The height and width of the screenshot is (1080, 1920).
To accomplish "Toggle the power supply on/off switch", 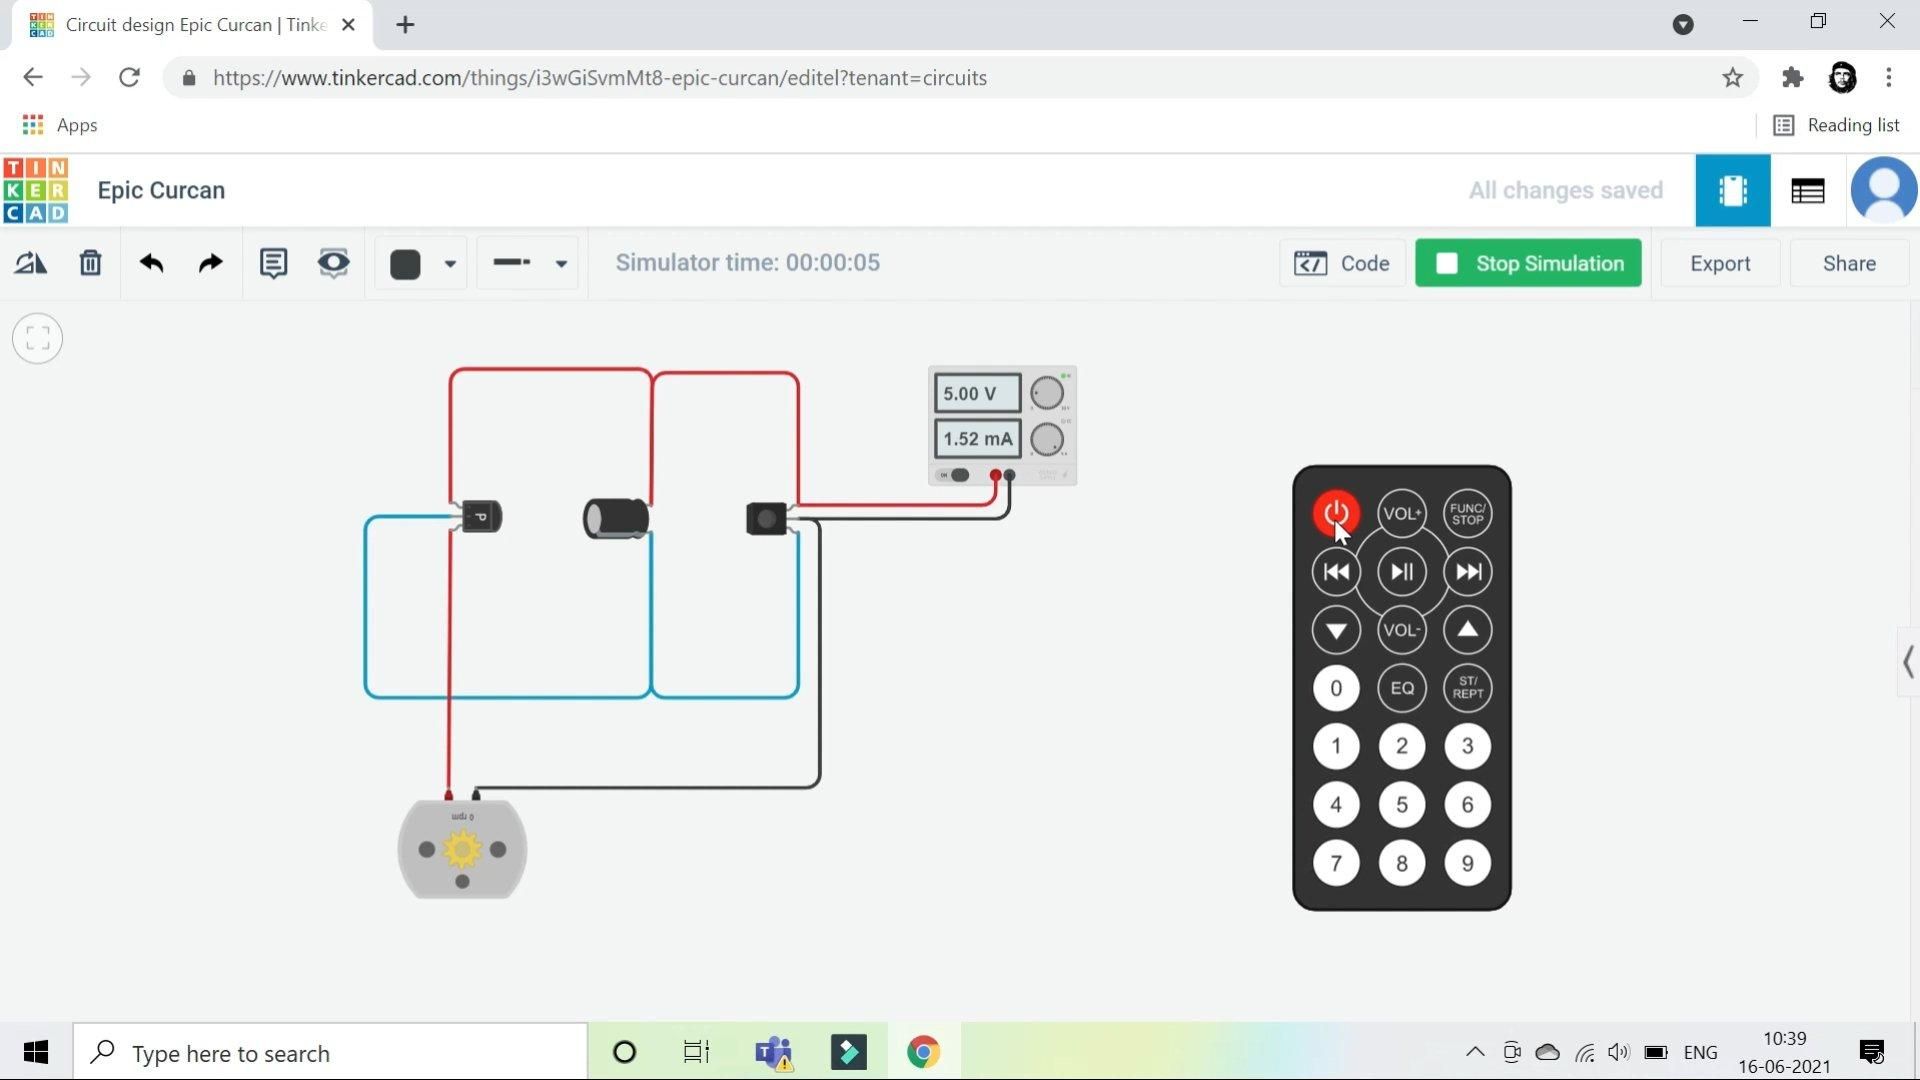I will 956,475.
